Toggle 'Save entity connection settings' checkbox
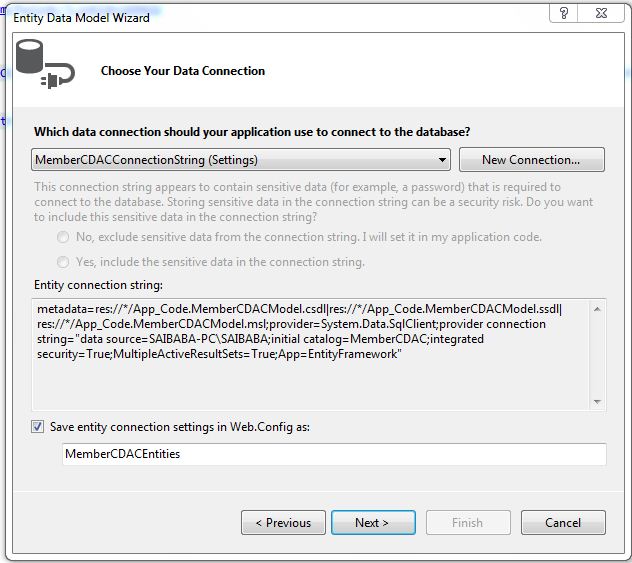This screenshot has height=563, width=632. coord(38,427)
